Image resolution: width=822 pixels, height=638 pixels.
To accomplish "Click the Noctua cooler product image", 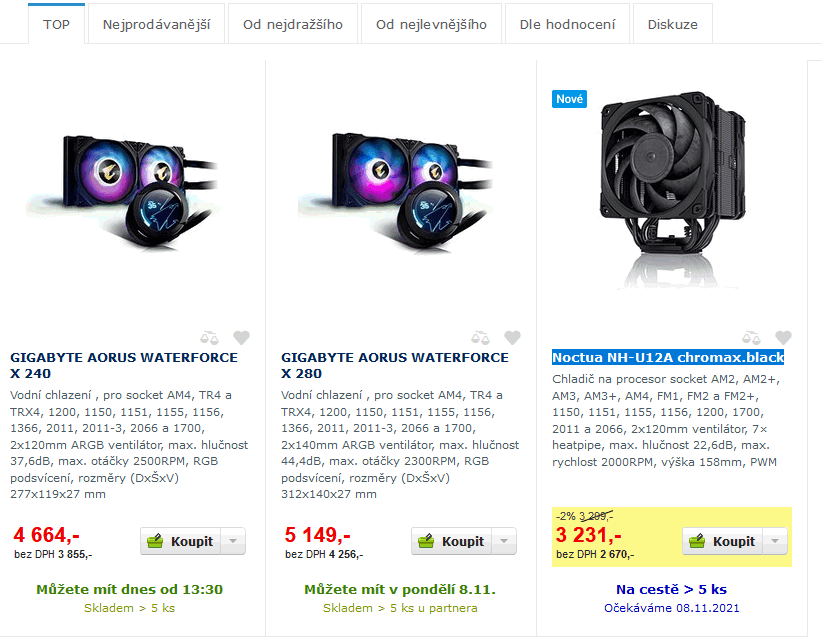I will coord(673,190).
